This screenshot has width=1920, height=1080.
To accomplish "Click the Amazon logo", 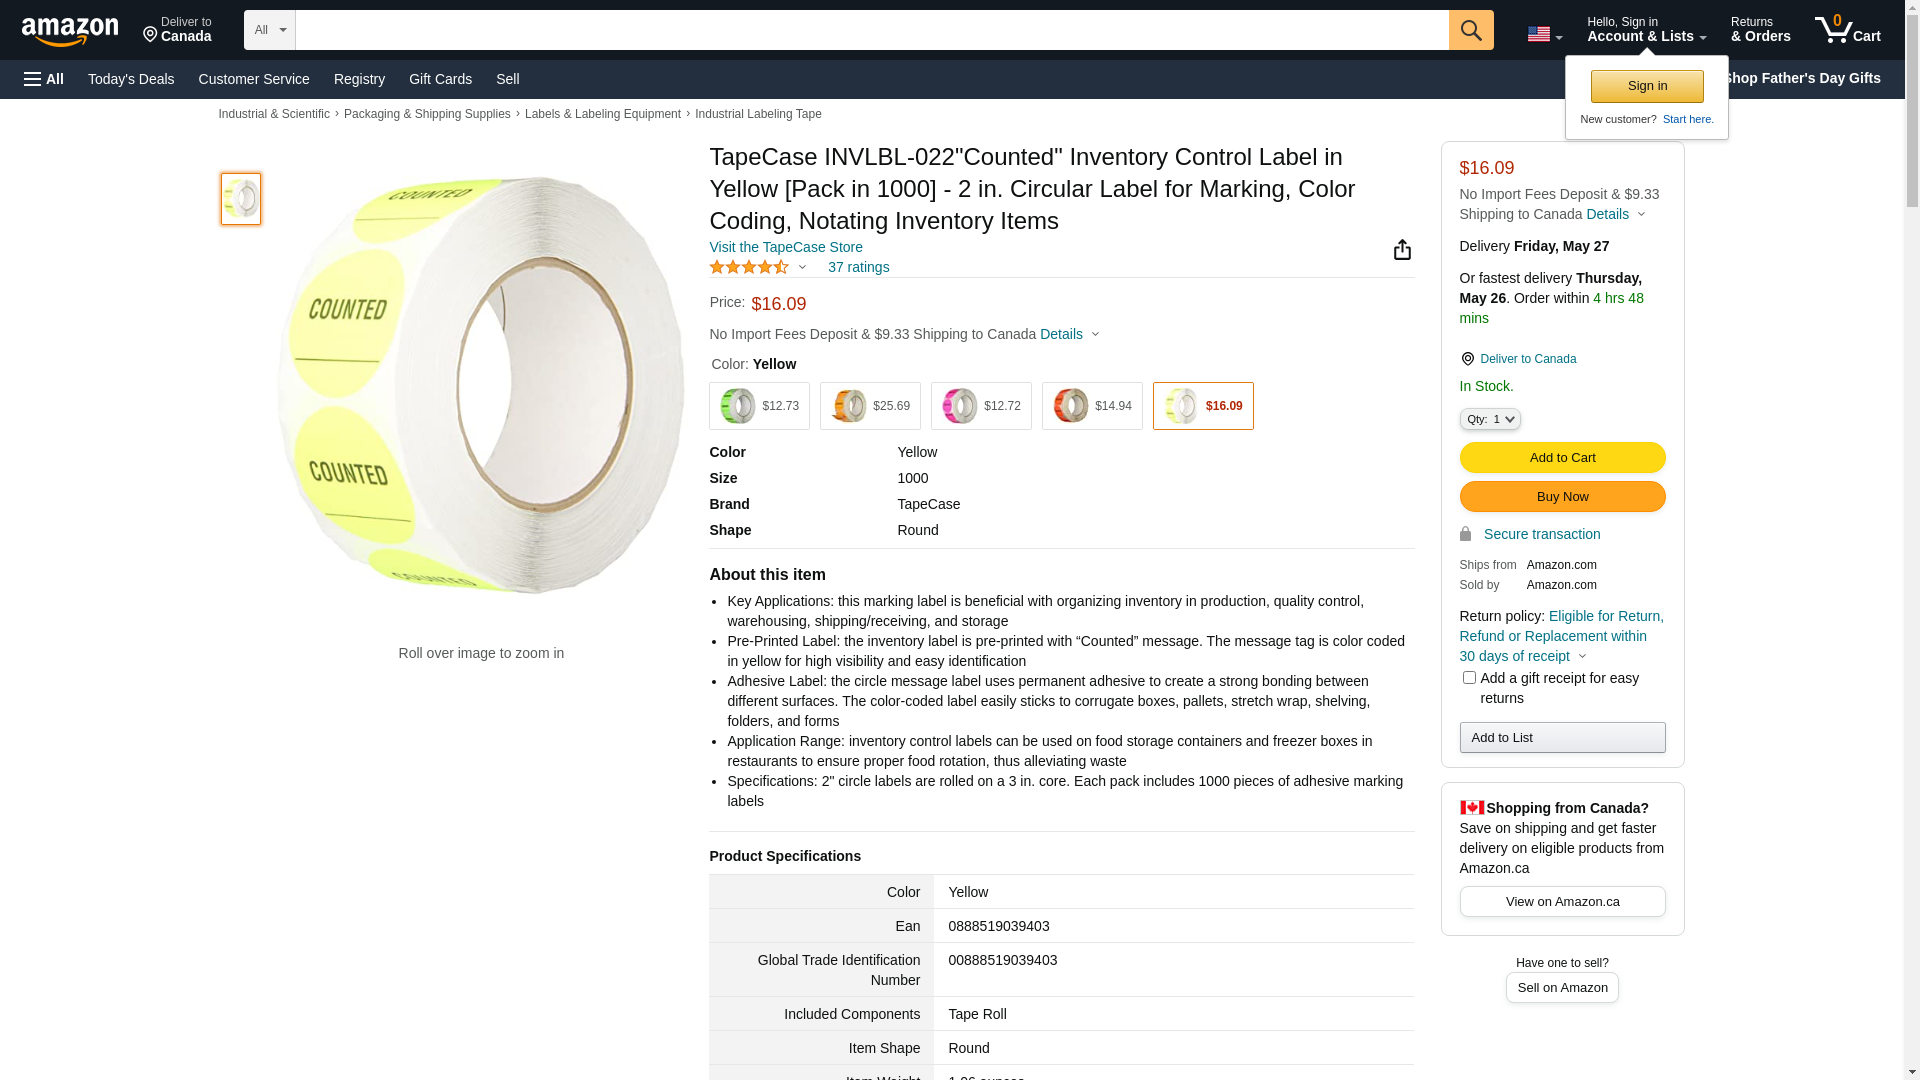I will tap(70, 31).
